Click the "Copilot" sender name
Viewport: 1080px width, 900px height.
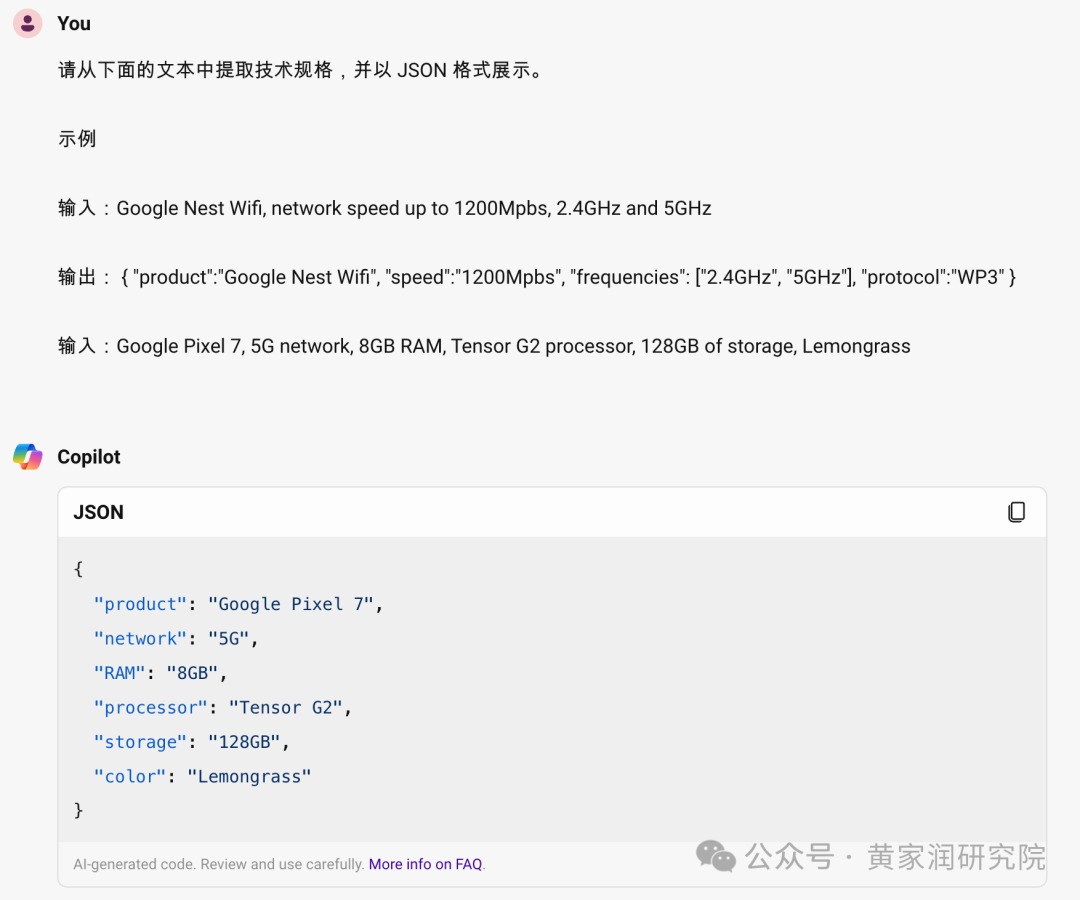point(89,457)
